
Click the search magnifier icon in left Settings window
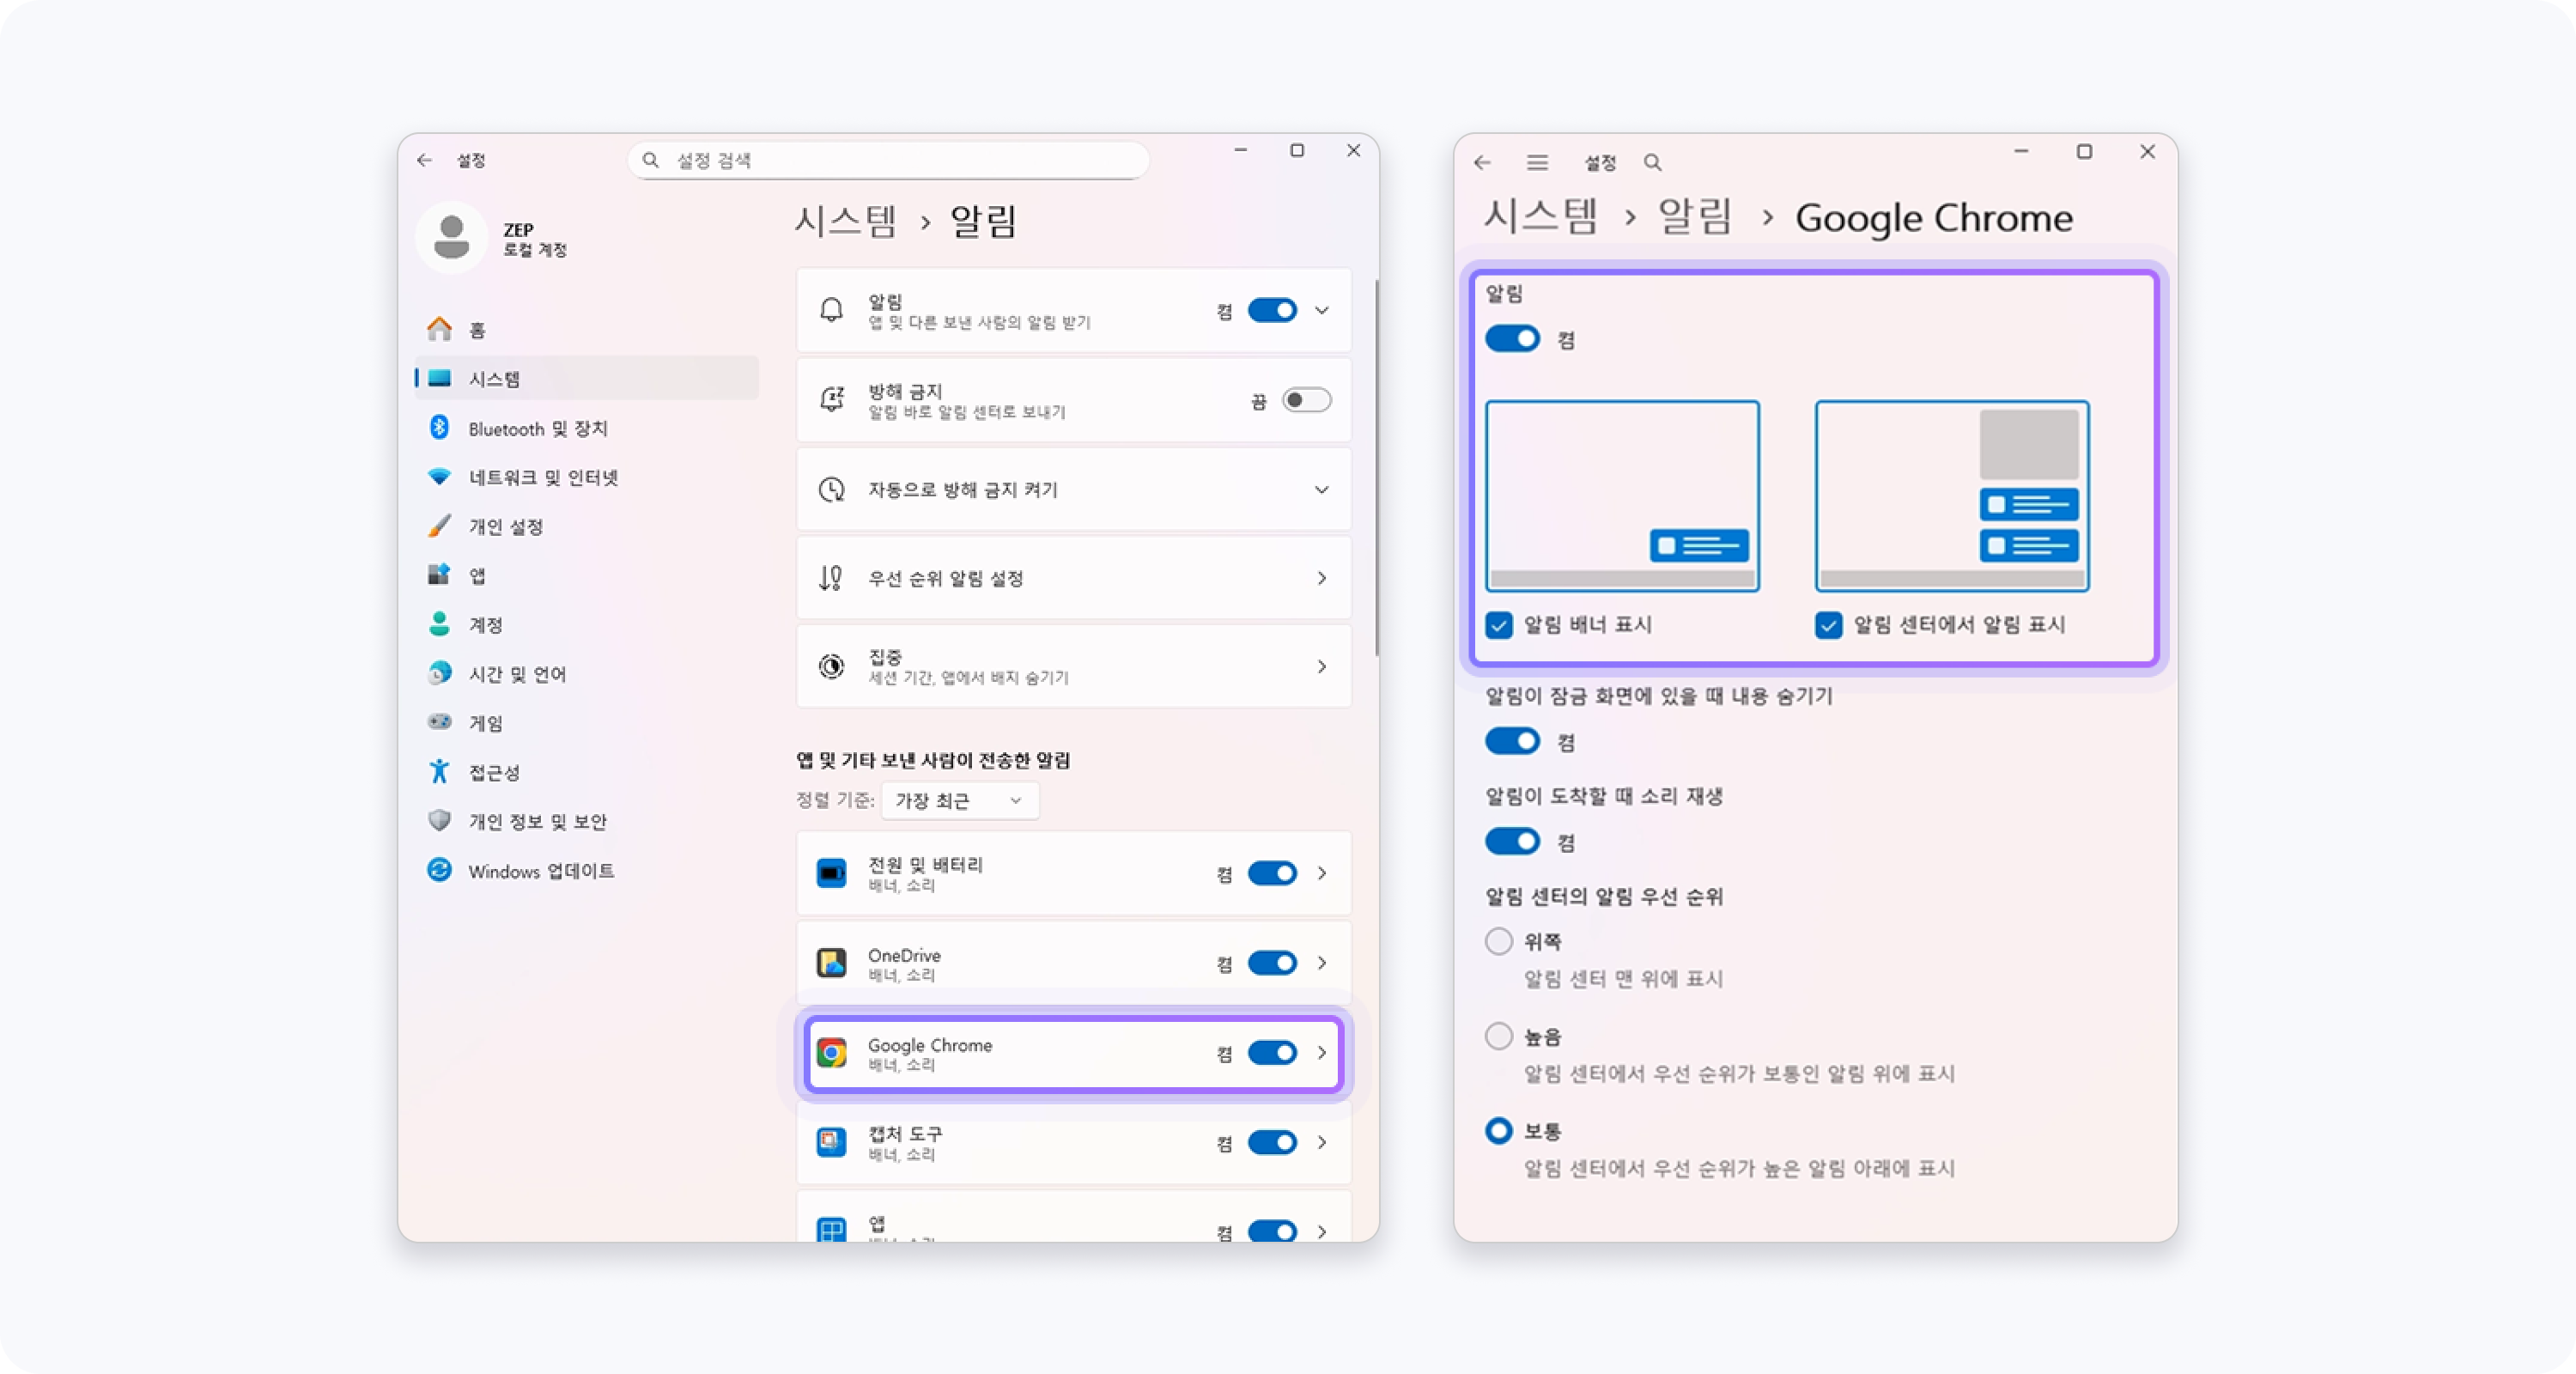pos(651,160)
